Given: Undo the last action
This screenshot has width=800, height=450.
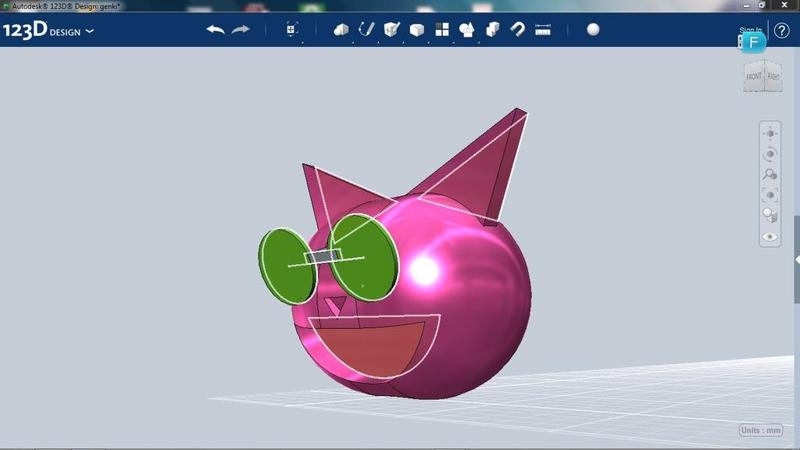Looking at the screenshot, I should [x=215, y=30].
